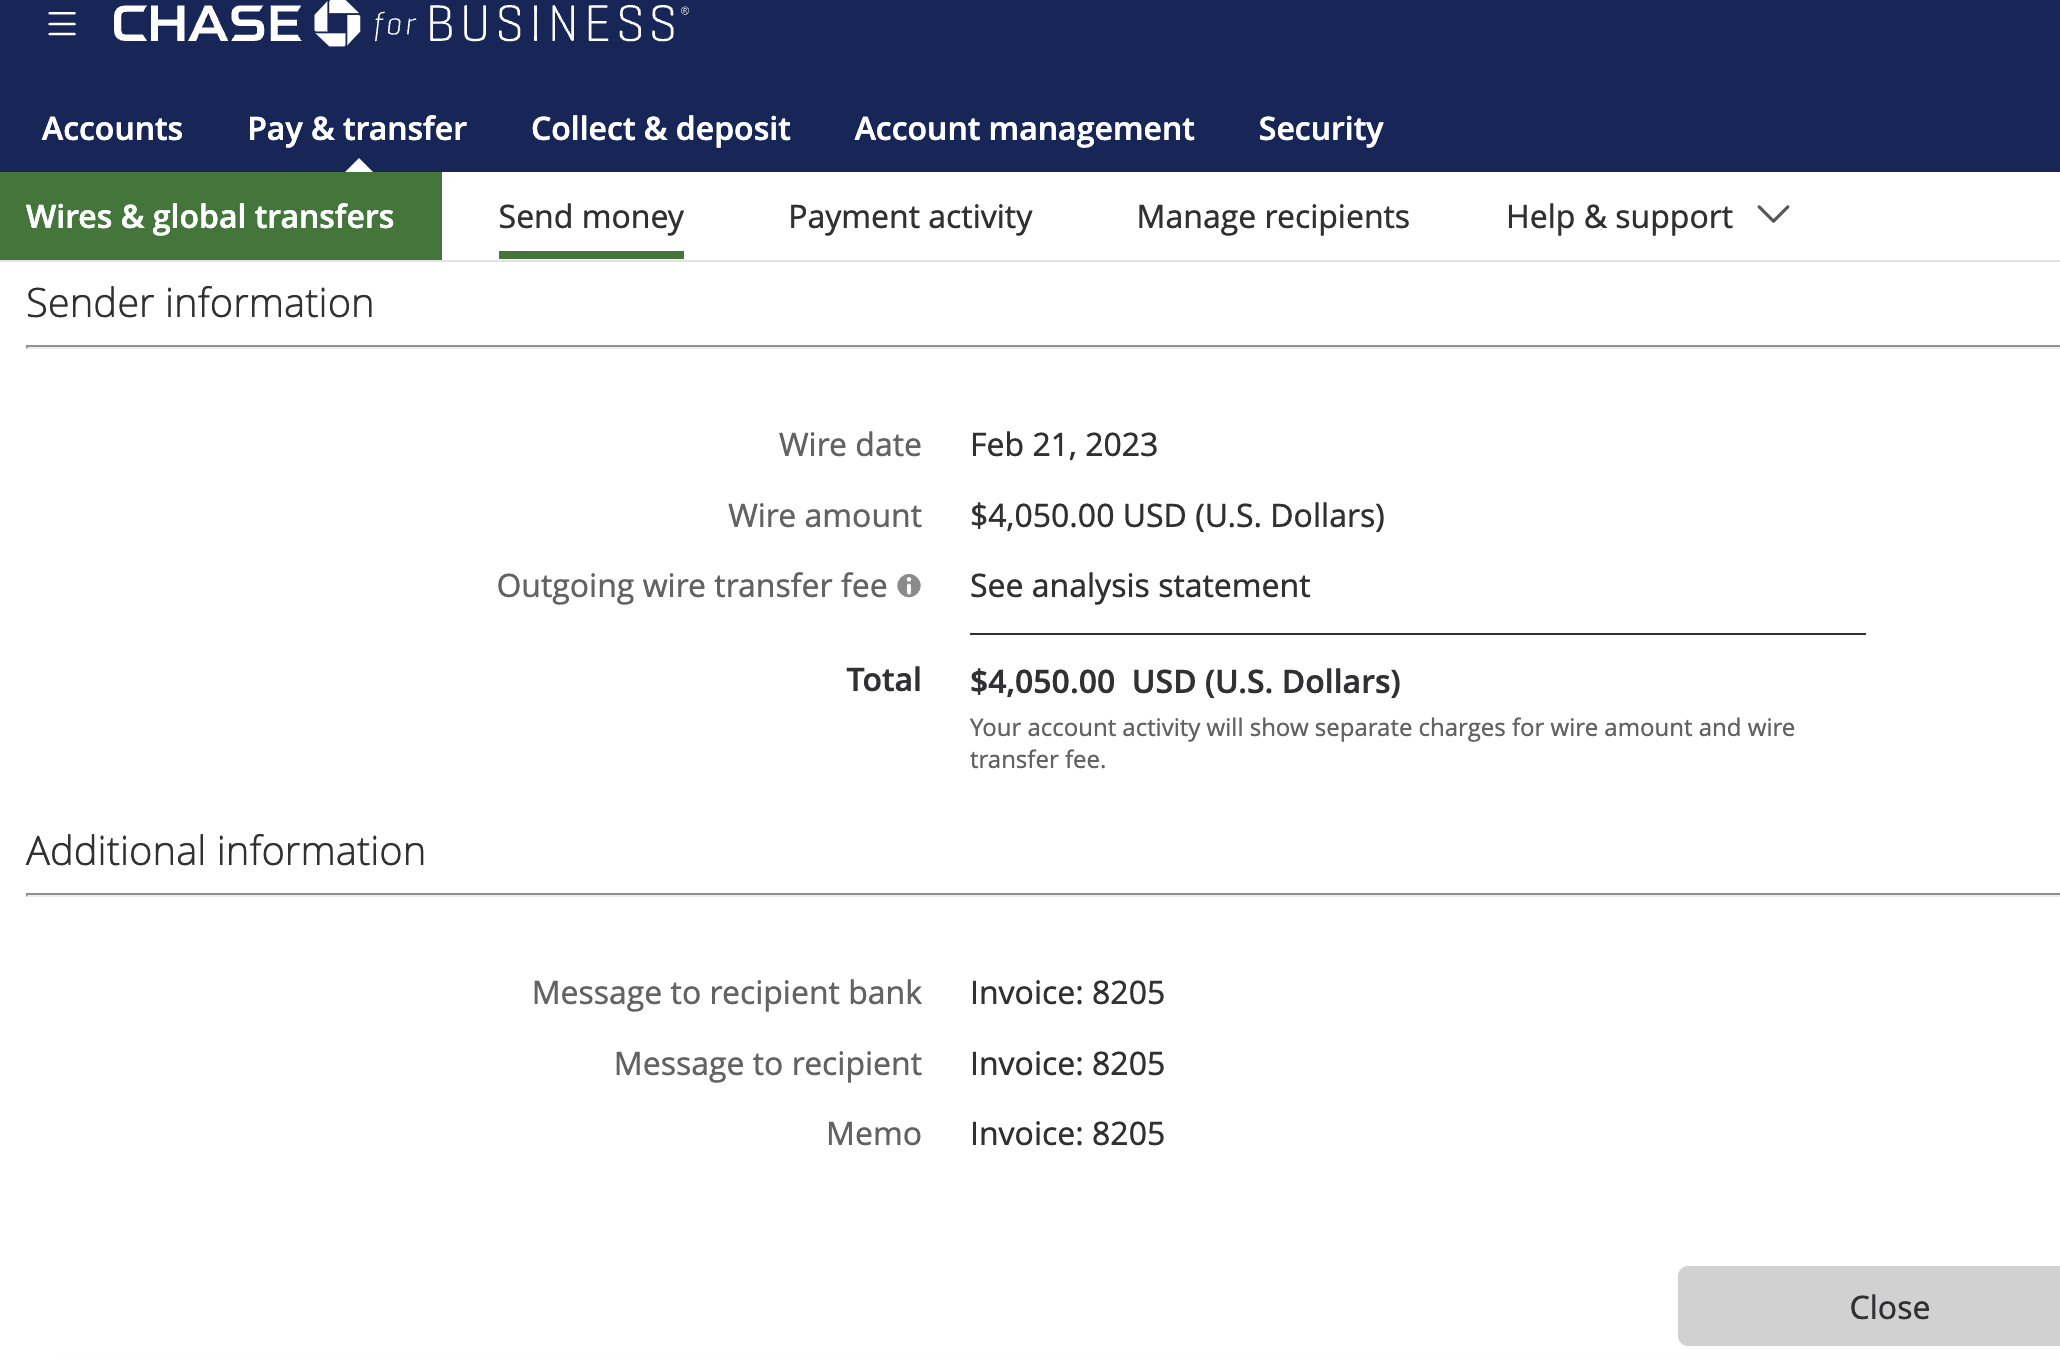Click the Memo invoice value
The image size is (2060, 1360).
click(1067, 1134)
